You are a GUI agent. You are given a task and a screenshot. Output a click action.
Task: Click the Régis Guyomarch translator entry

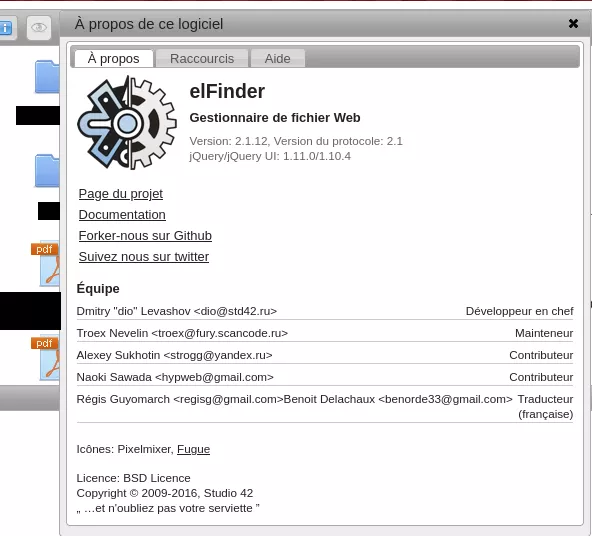325,407
